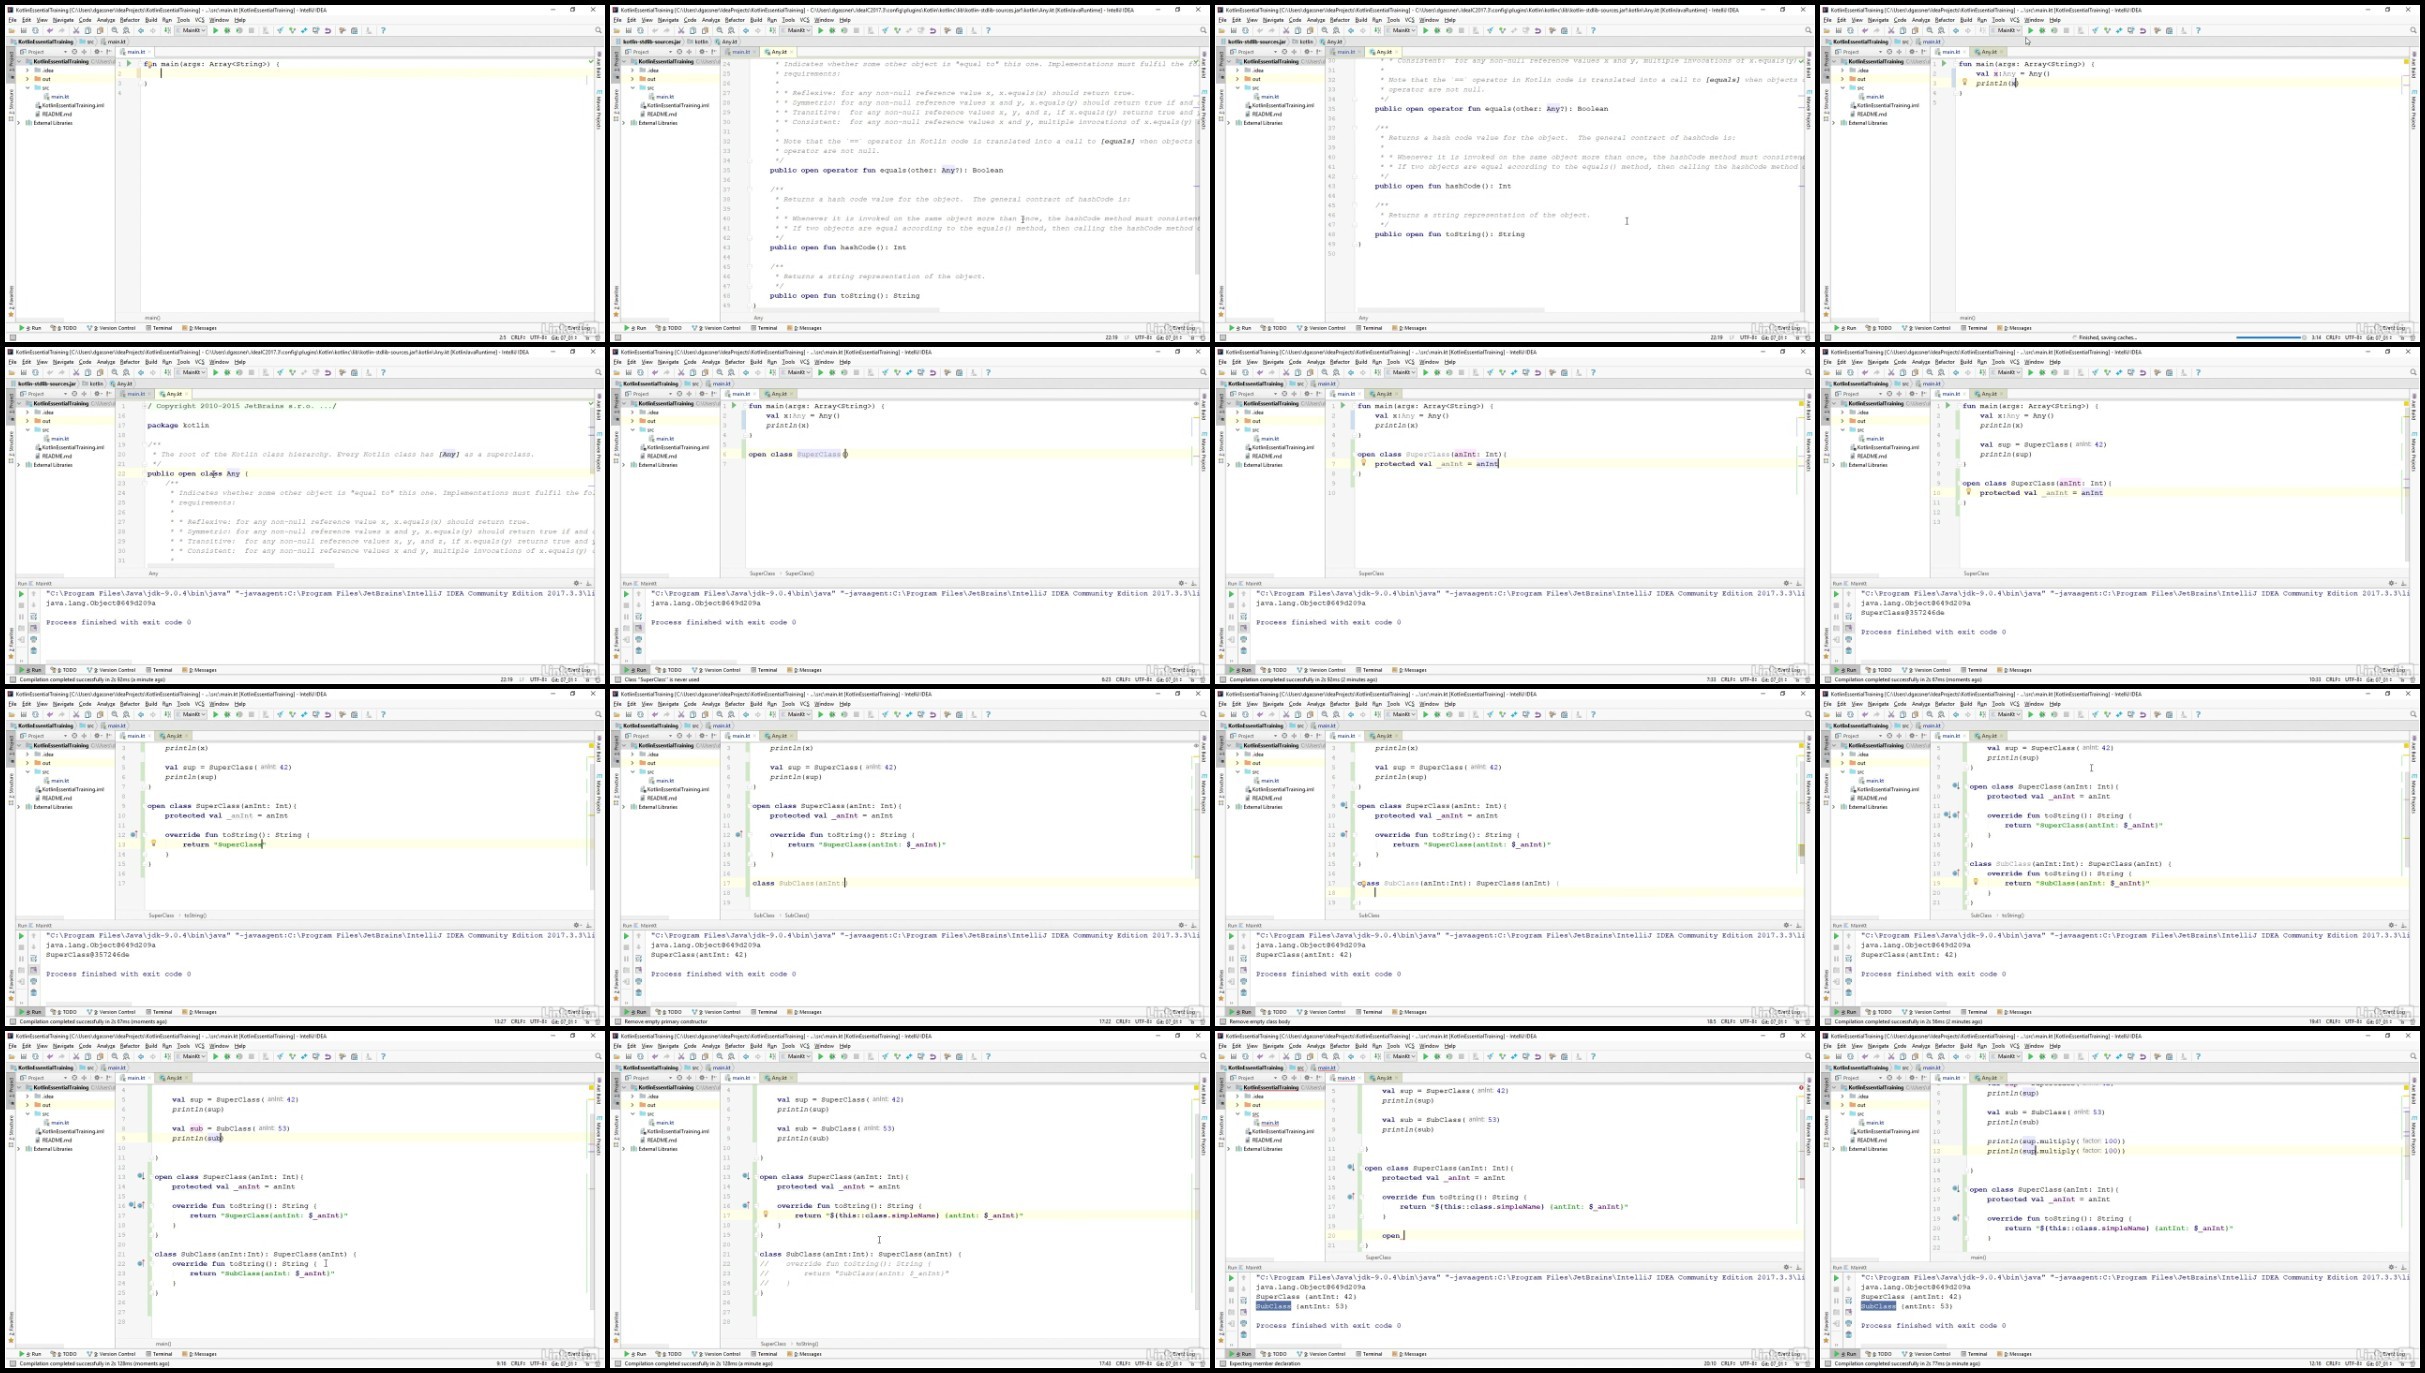Click rerun arrow in the console showing SubClass (antInt: 53) highlighted
The height and width of the screenshot is (1373, 2425).
[x=1836, y=1277]
